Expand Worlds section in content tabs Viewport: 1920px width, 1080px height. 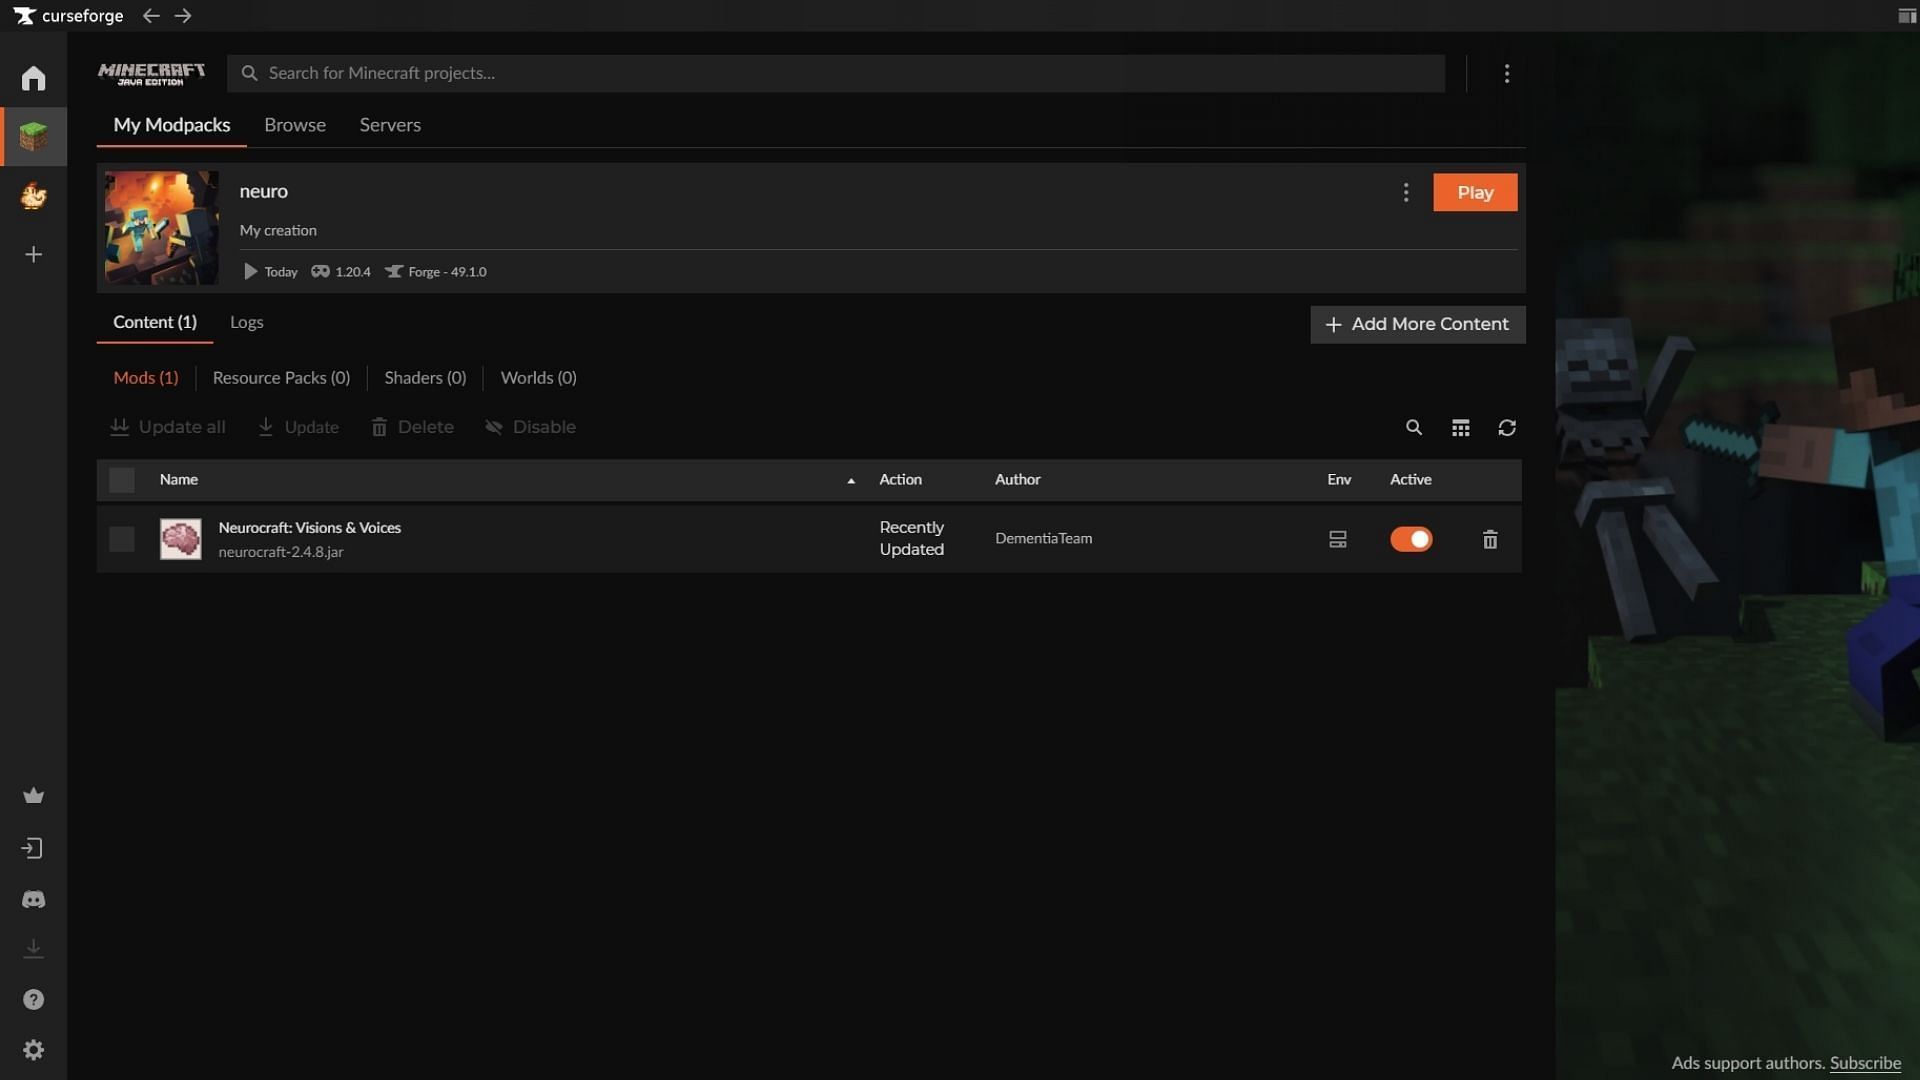[537, 377]
